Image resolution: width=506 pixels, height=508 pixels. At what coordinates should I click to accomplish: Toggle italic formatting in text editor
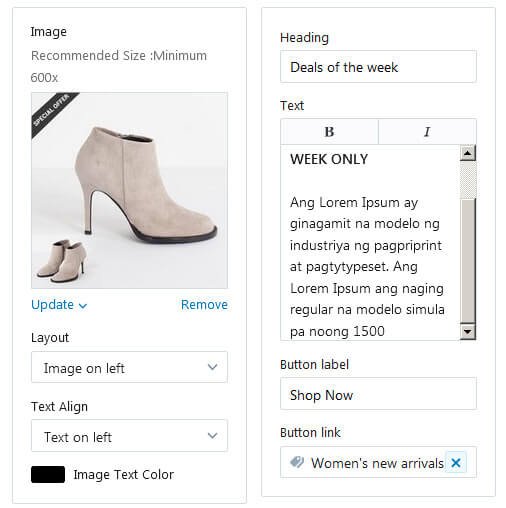(427, 132)
